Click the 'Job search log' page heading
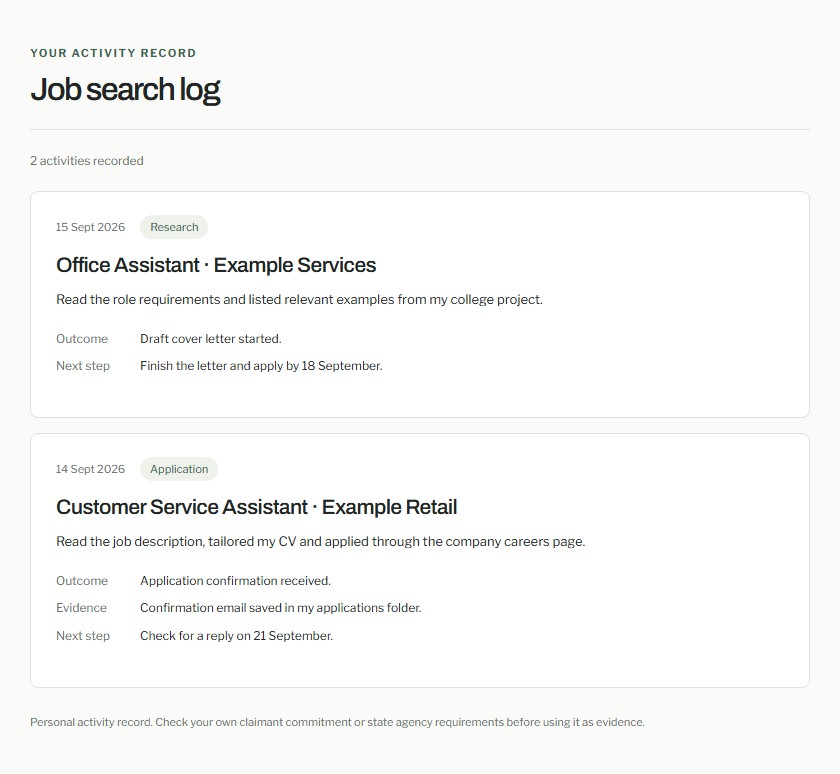This screenshot has width=840, height=774. click(x=125, y=89)
